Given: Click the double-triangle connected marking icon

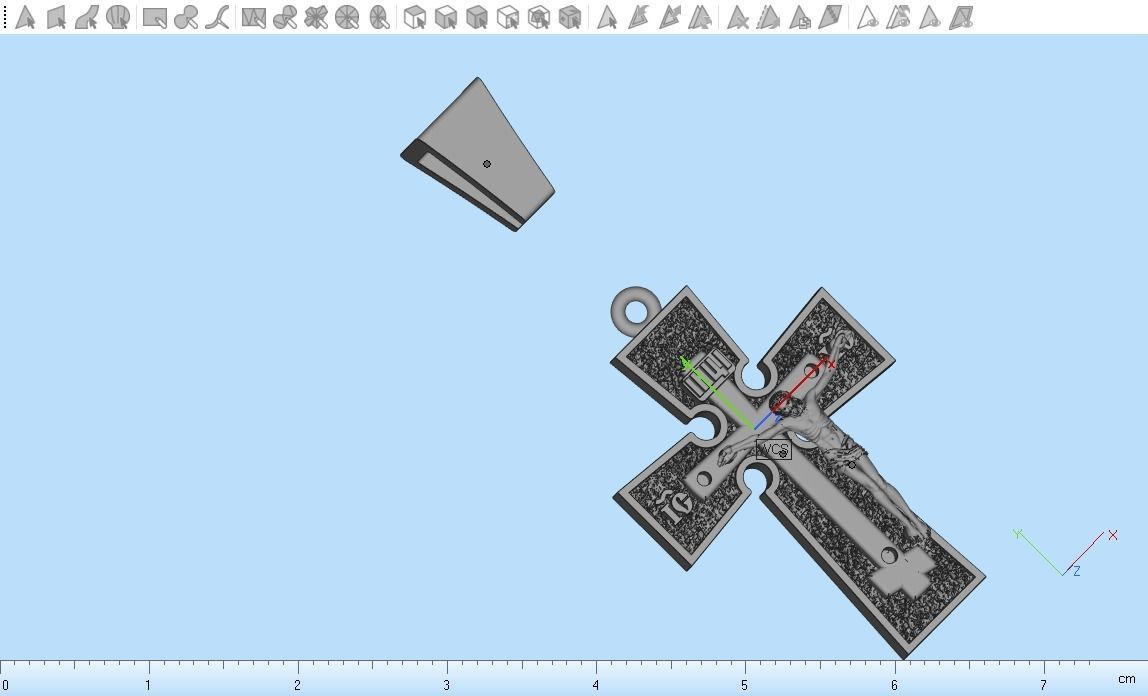Looking at the screenshot, I should coord(700,17).
